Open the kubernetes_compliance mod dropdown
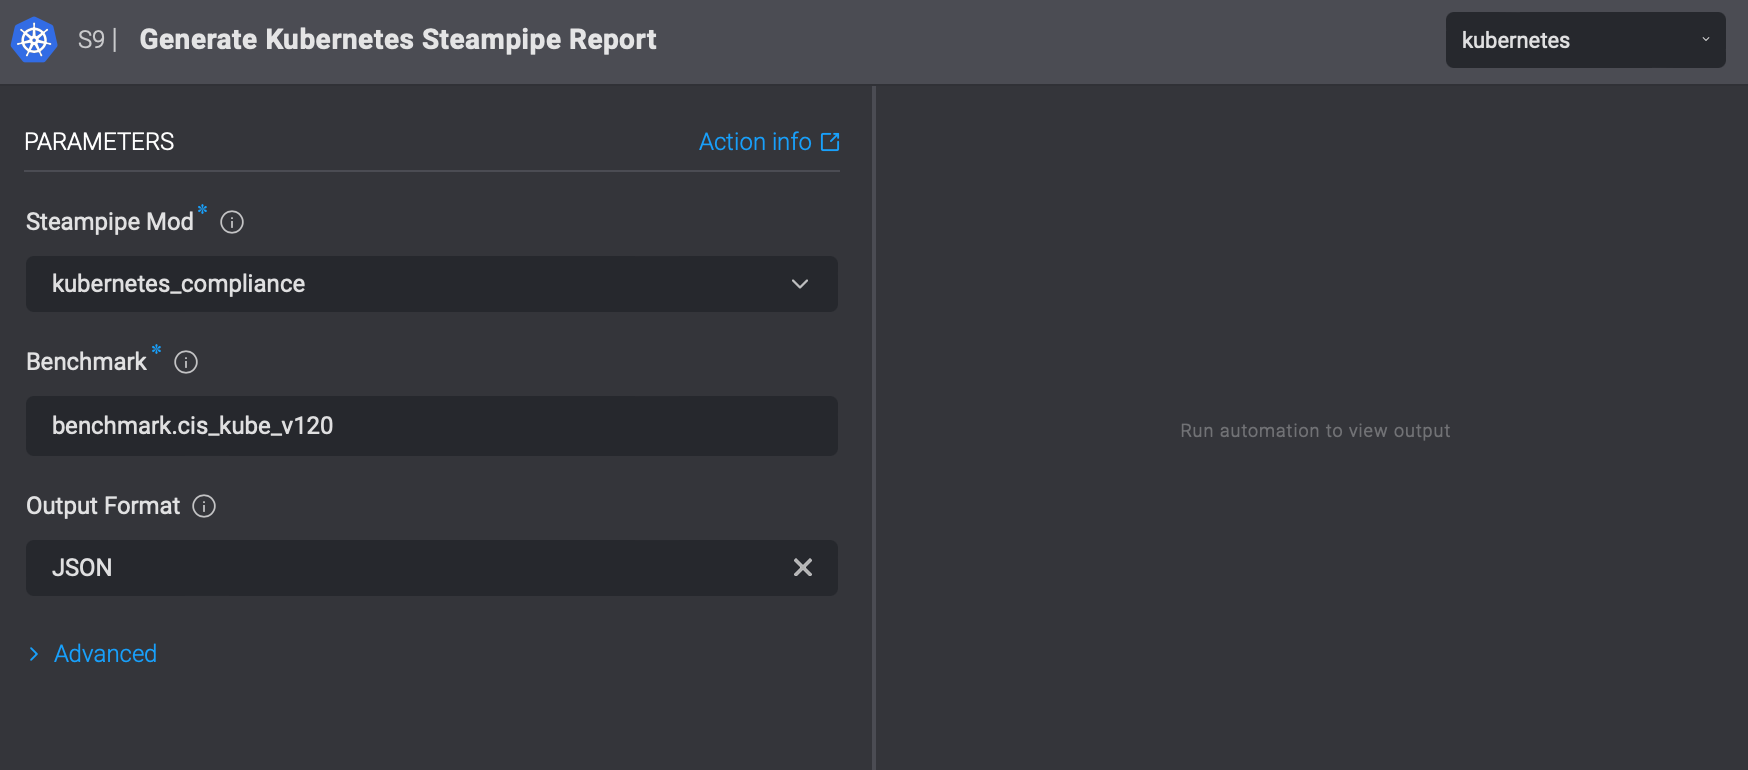This screenshot has height=770, width=1748. [432, 284]
